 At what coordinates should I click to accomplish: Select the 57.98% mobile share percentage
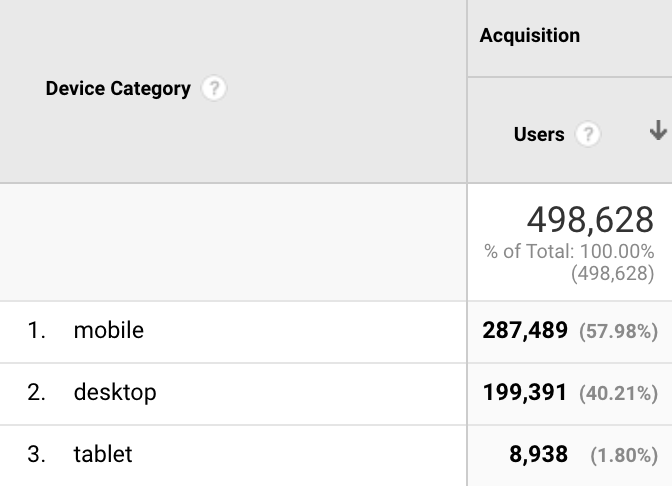click(x=618, y=331)
